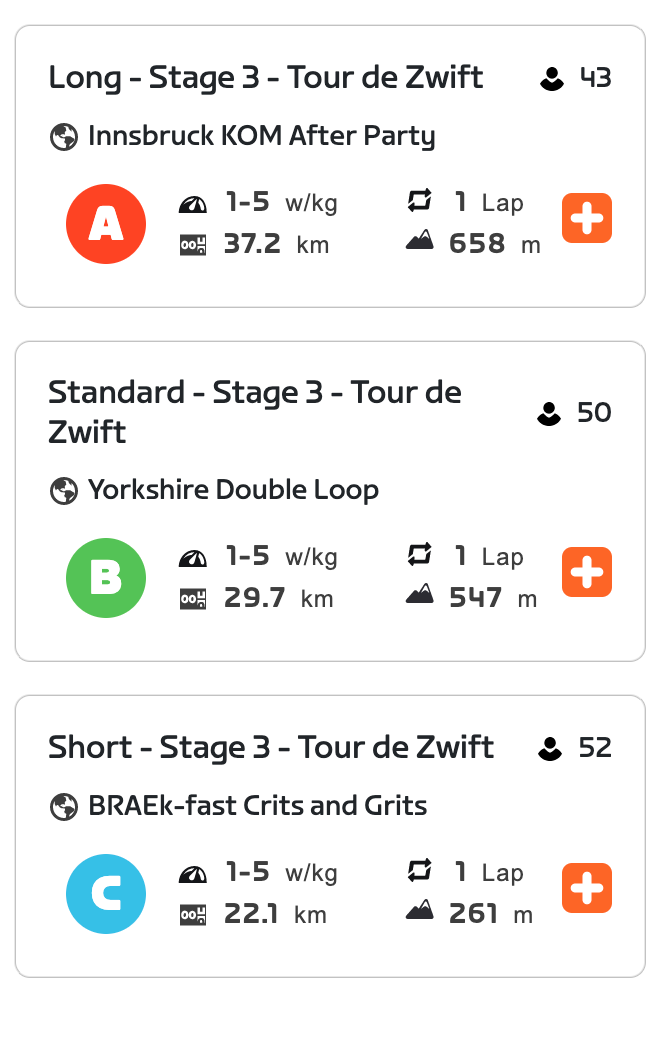
Task: Click the participants icon showing 43 riders
Action: (x=551, y=78)
